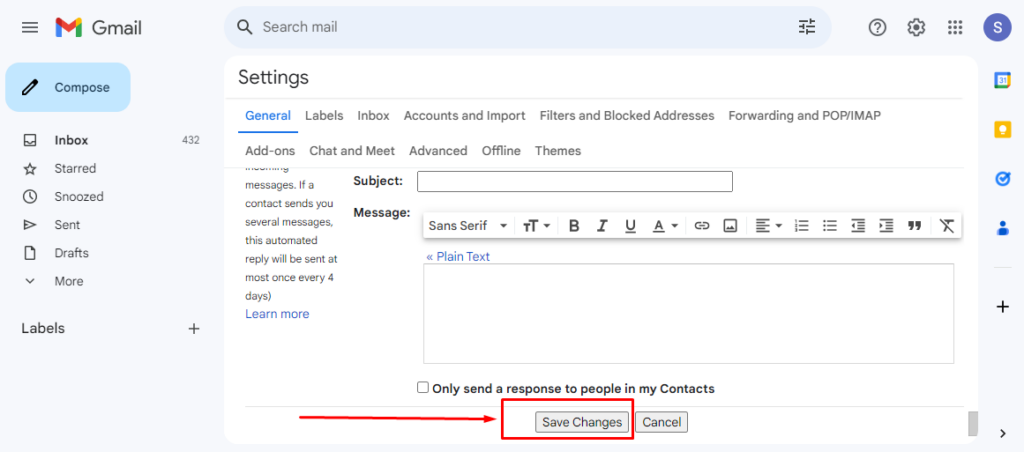1024x452 pixels.
Task: Open the Advanced tab
Action: tap(438, 151)
